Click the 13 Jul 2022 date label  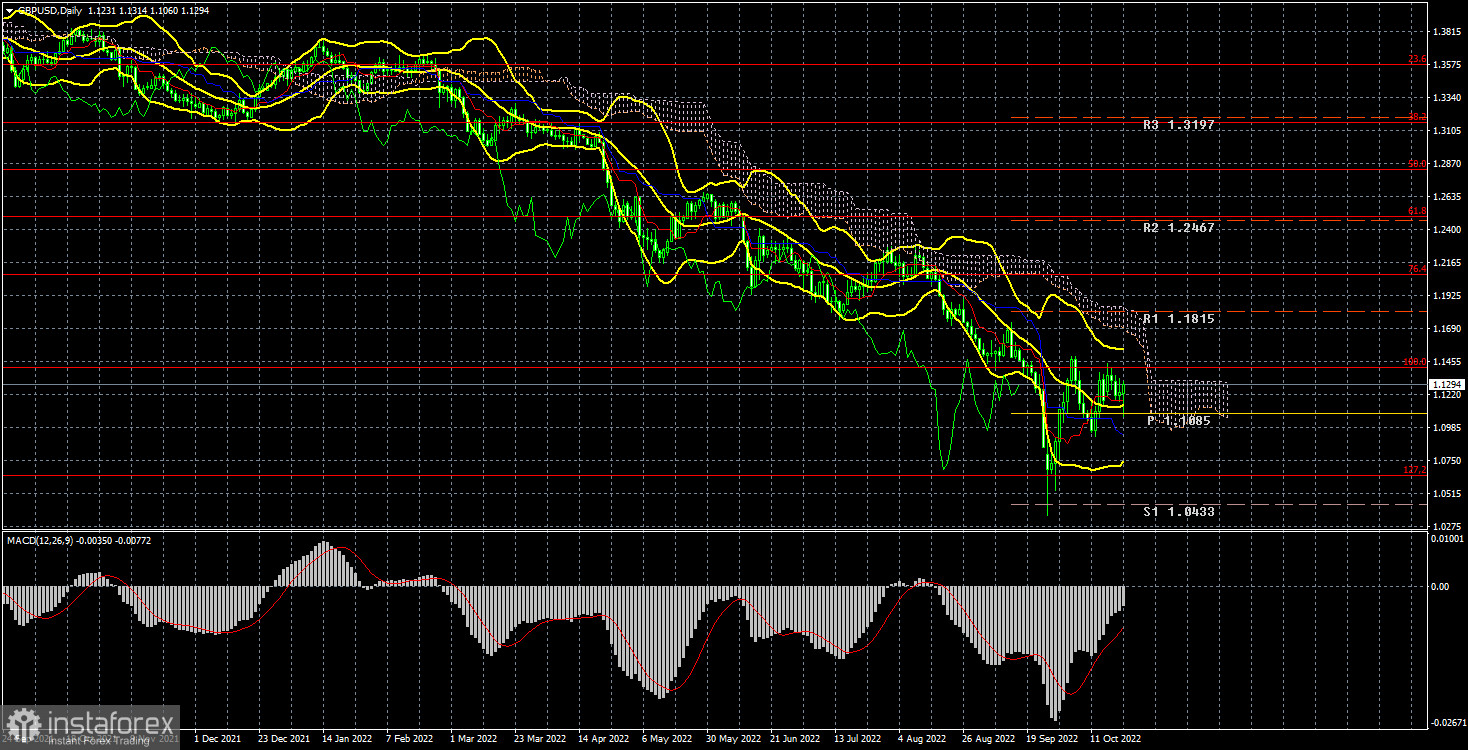(x=857, y=739)
